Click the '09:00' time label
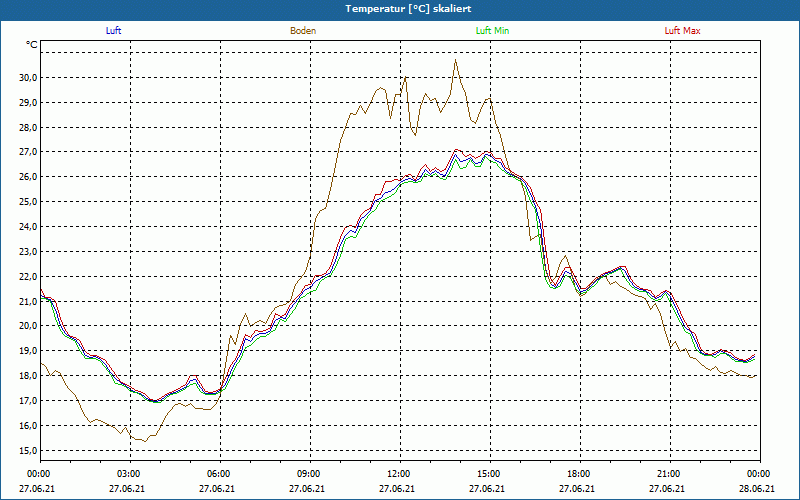This screenshot has width=800, height=500. (307, 474)
